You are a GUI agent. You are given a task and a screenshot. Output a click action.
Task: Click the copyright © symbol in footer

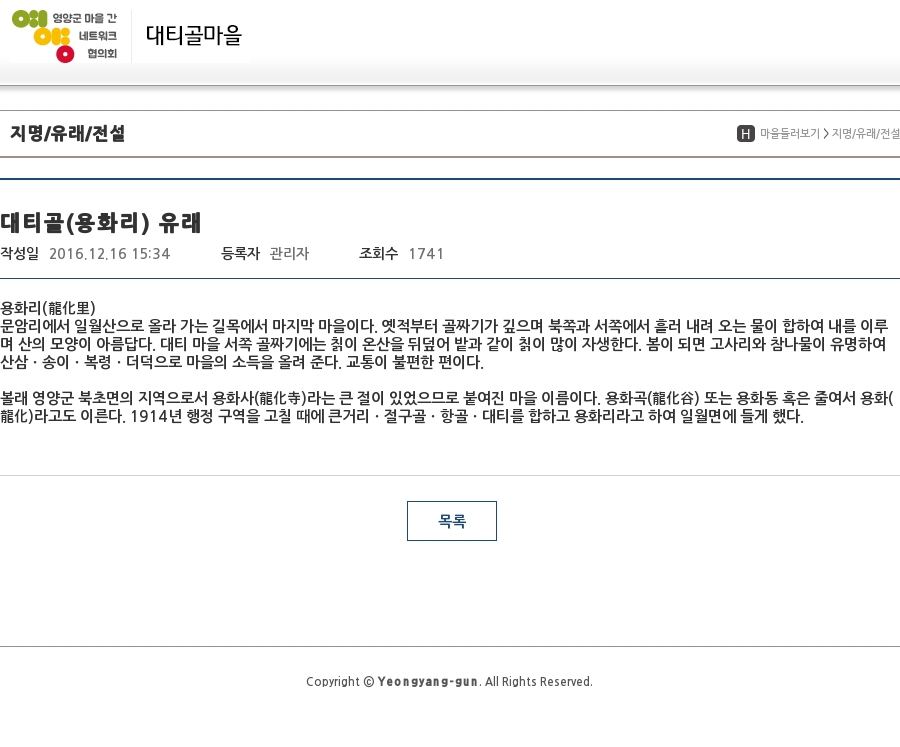(x=369, y=682)
